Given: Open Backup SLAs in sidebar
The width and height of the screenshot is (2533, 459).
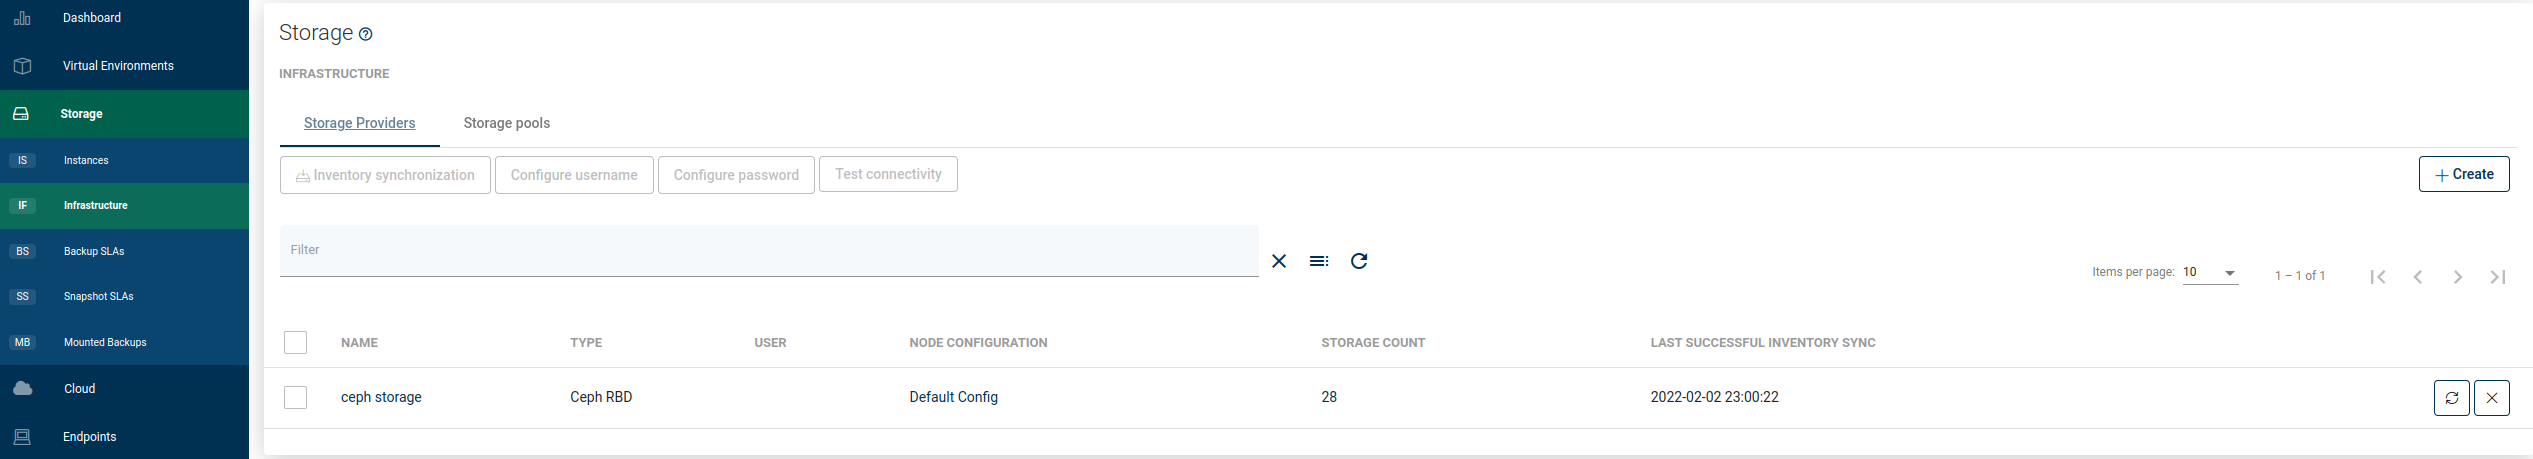Looking at the screenshot, I should point(94,252).
